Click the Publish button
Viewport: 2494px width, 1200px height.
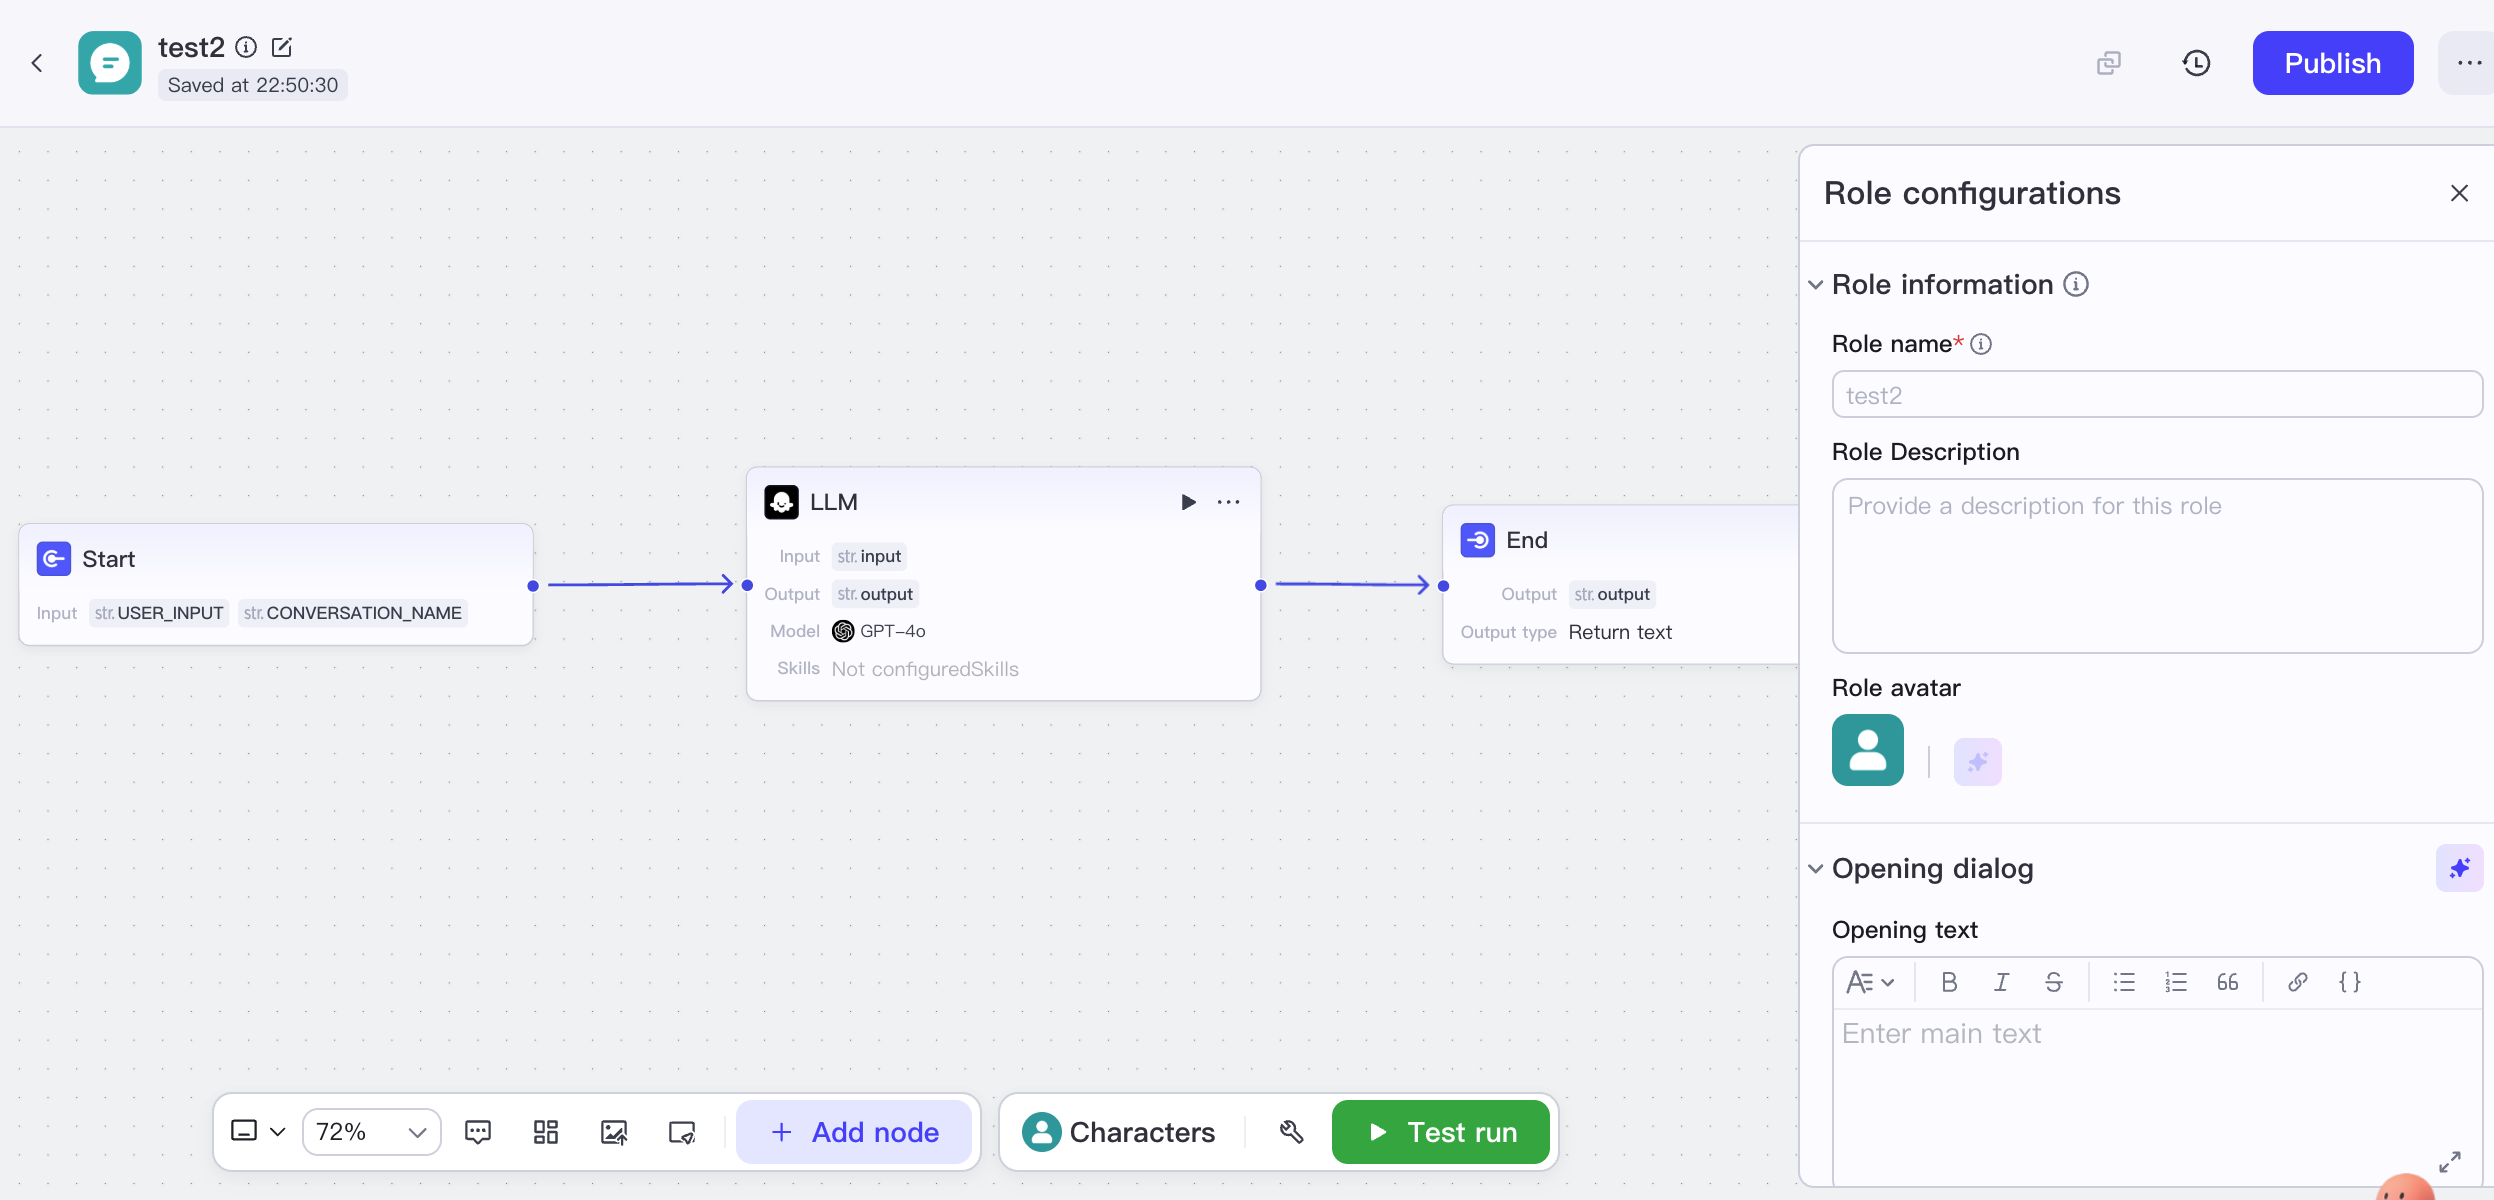[x=2332, y=63]
